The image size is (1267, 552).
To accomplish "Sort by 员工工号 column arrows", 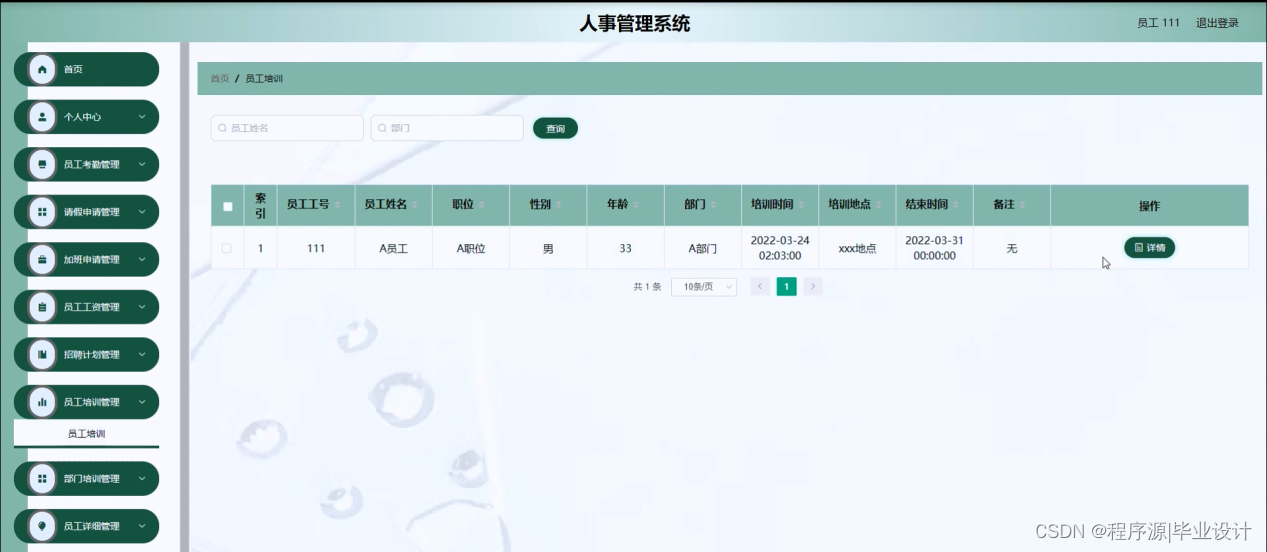I will [338, 205].
